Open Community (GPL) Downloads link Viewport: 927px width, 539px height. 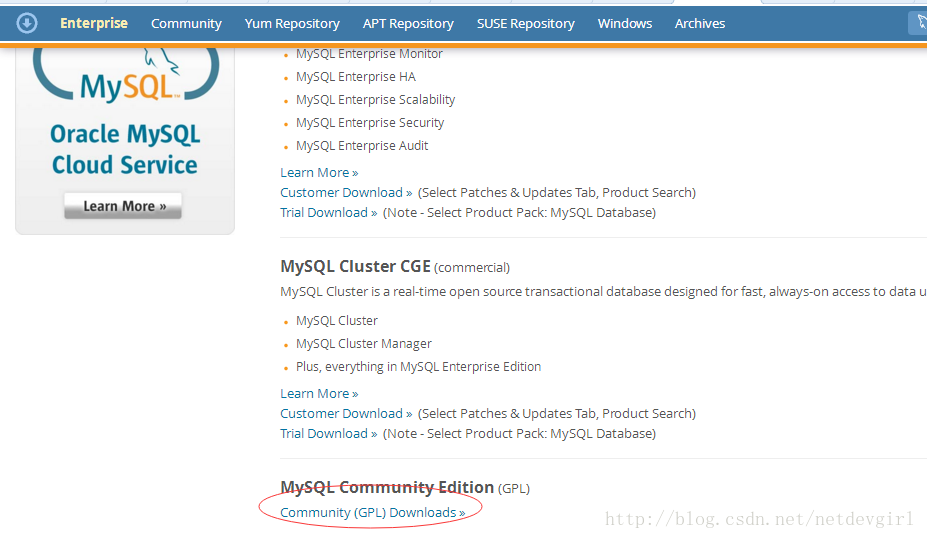(x=372, y=512)
